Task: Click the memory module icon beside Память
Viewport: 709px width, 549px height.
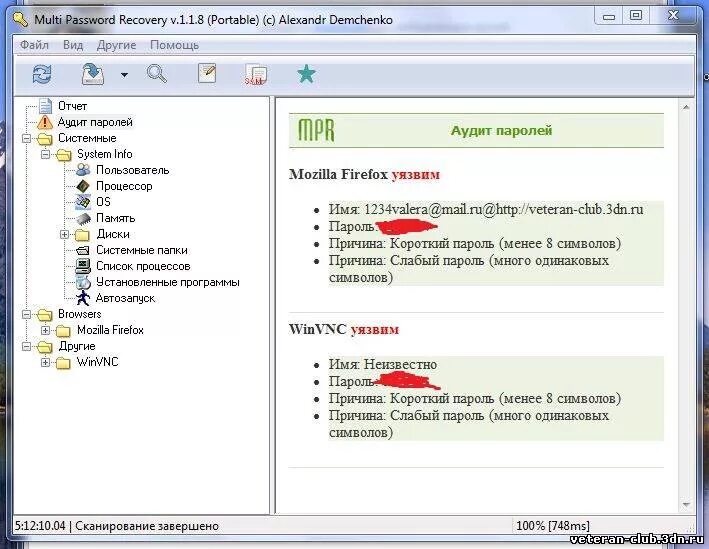Action: (83, 218)
